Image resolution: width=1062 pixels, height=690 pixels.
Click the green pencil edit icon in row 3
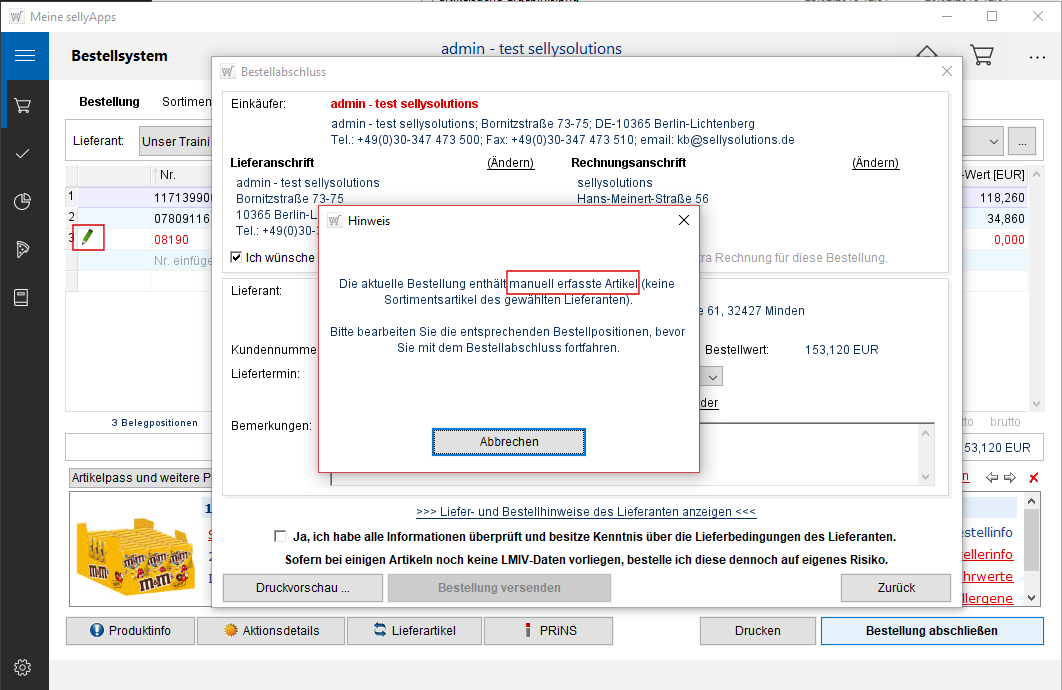[x=88, y=238]
